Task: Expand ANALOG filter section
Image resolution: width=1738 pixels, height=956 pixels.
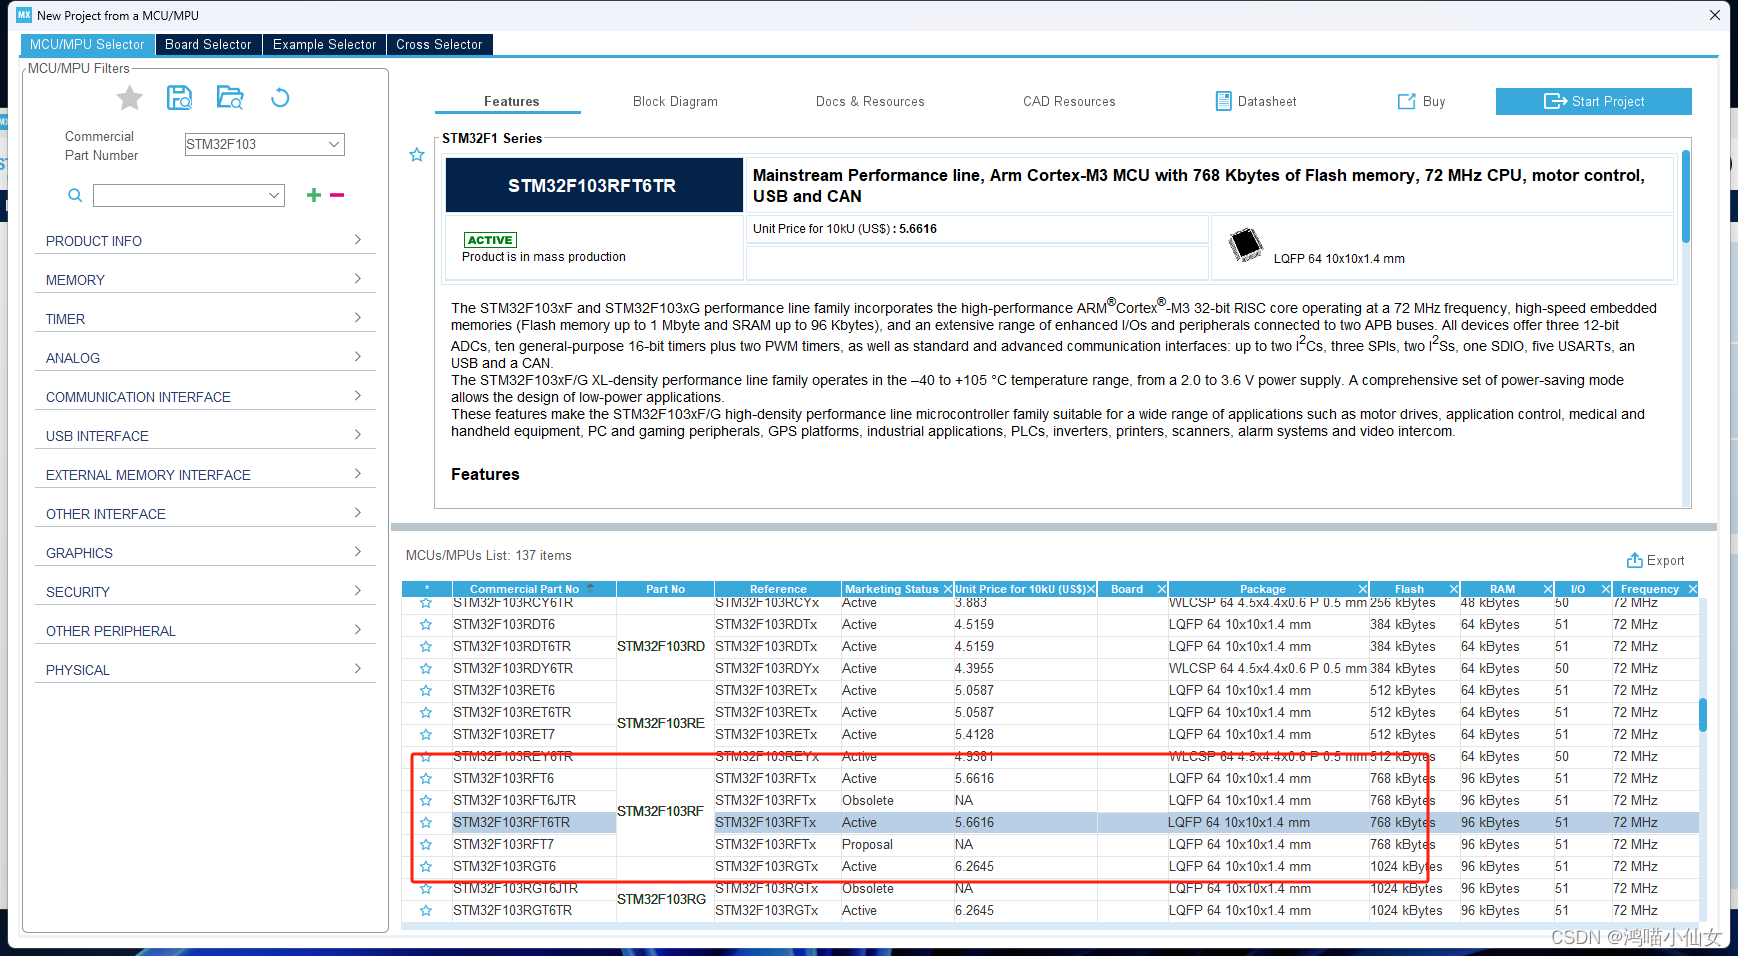Action: pos(205,358)
